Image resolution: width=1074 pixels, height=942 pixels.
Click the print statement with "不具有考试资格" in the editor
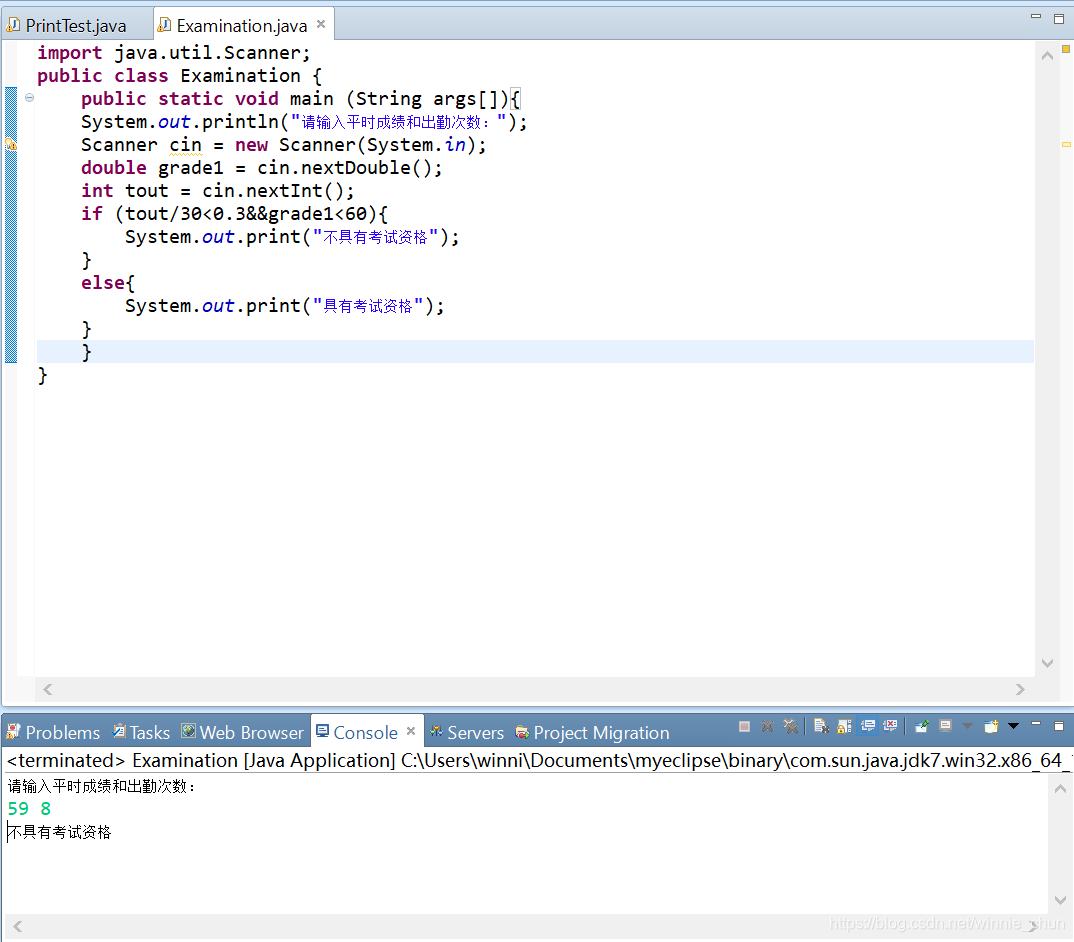292,237
